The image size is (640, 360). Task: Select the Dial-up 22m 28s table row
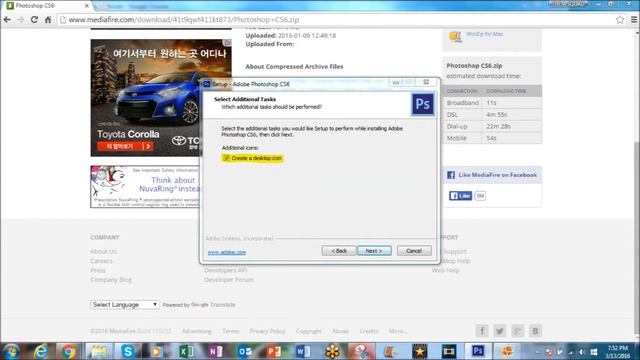(x=492, y=127)
